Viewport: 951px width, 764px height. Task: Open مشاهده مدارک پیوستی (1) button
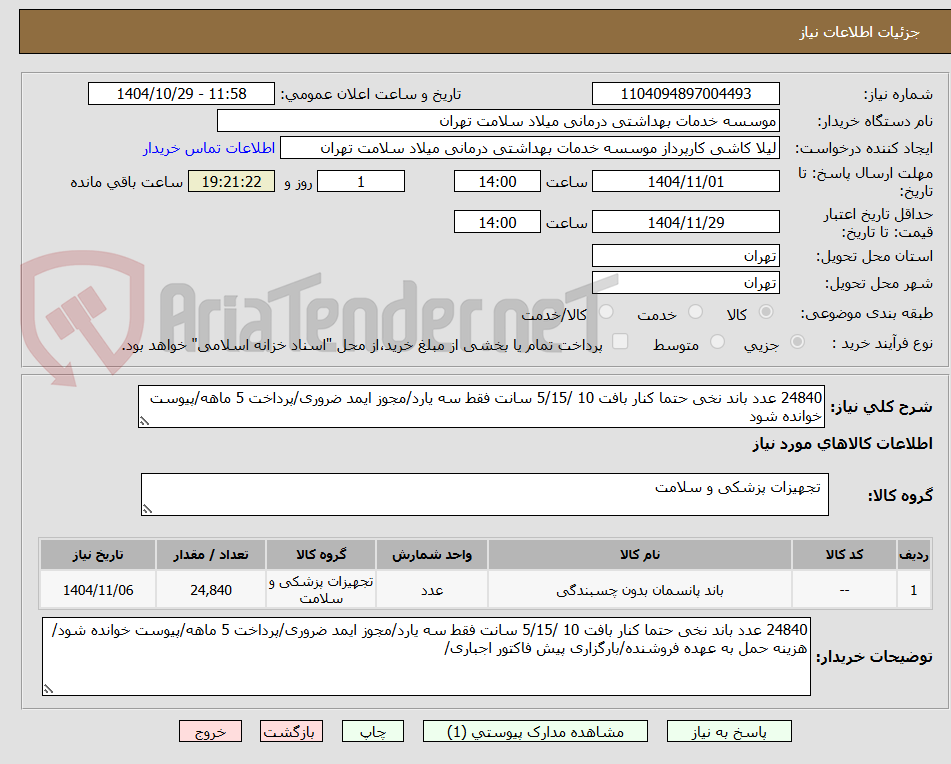pos(536,731)
